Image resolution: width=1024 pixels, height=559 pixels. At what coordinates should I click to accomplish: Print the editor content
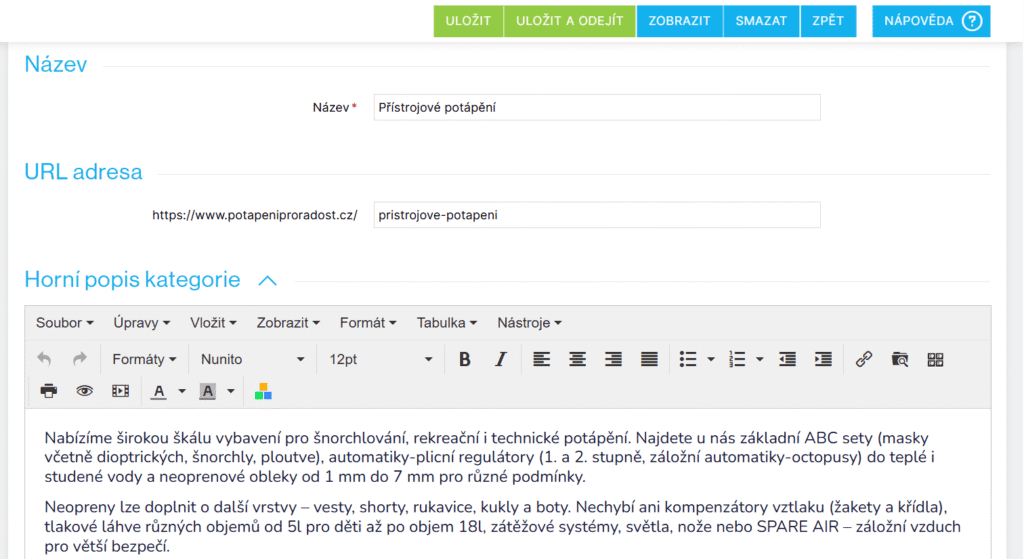coord(48,391)
